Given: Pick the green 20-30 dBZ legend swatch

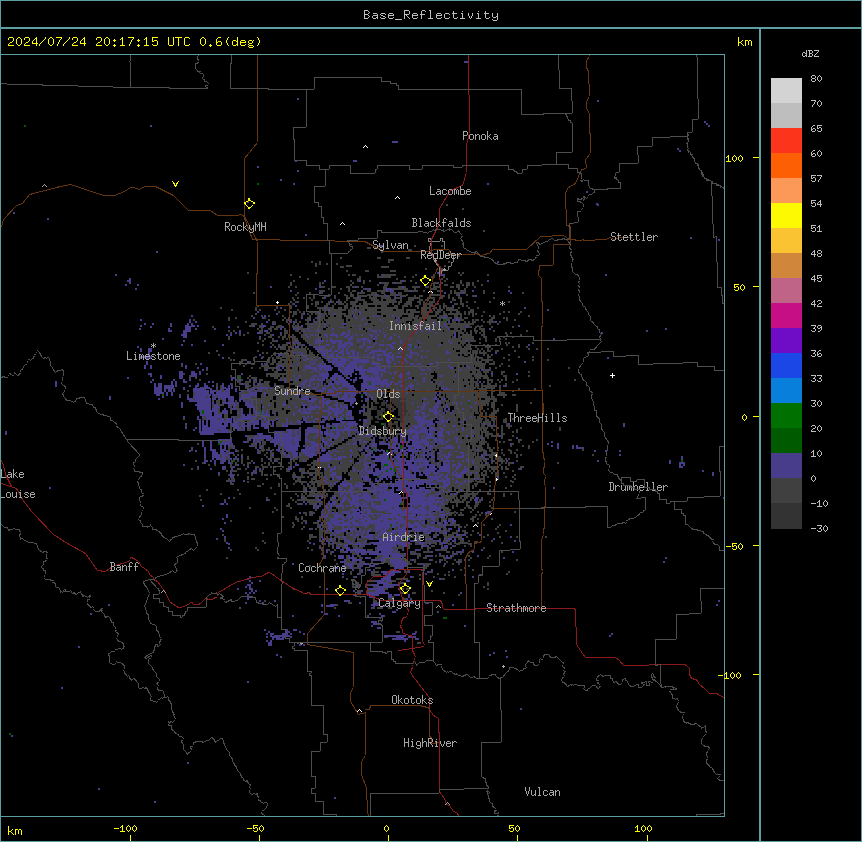Looking at the screenshot, I should click(786, 416).
